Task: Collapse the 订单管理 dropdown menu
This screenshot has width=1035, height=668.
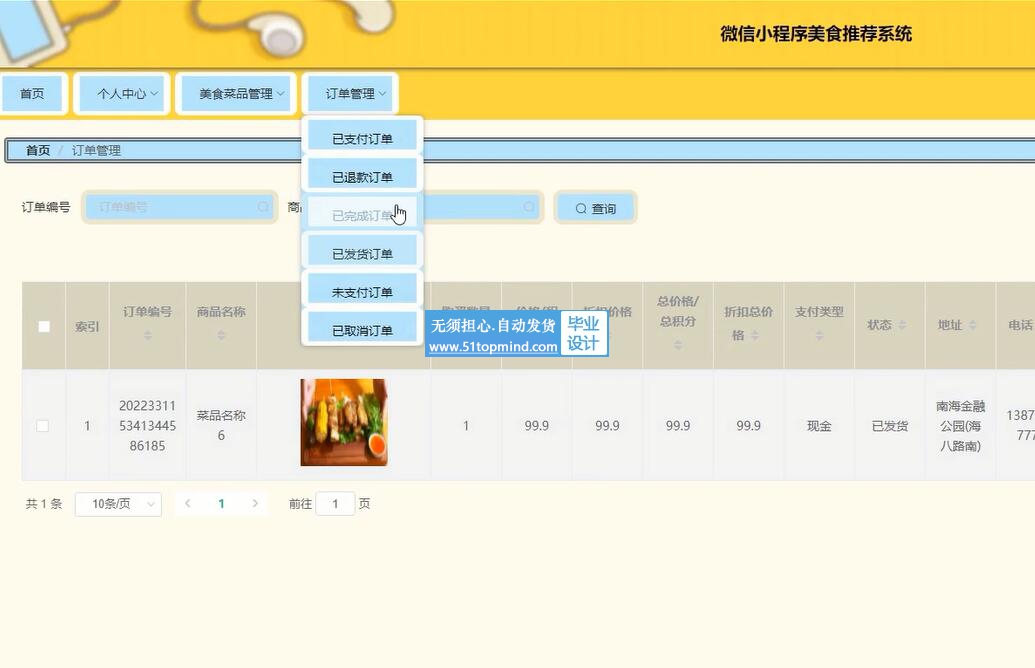Action: click(351, 94)
